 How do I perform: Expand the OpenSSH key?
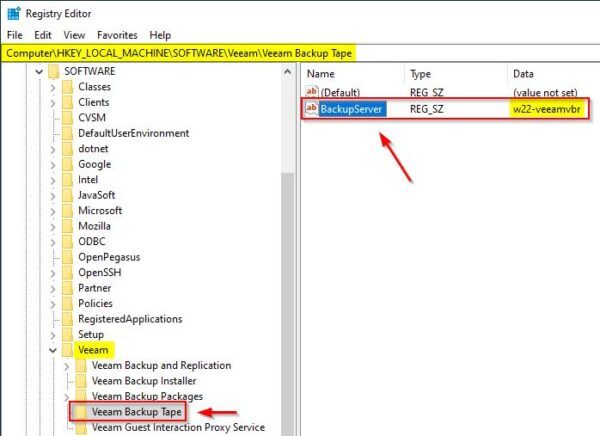(x=53, y=273)
